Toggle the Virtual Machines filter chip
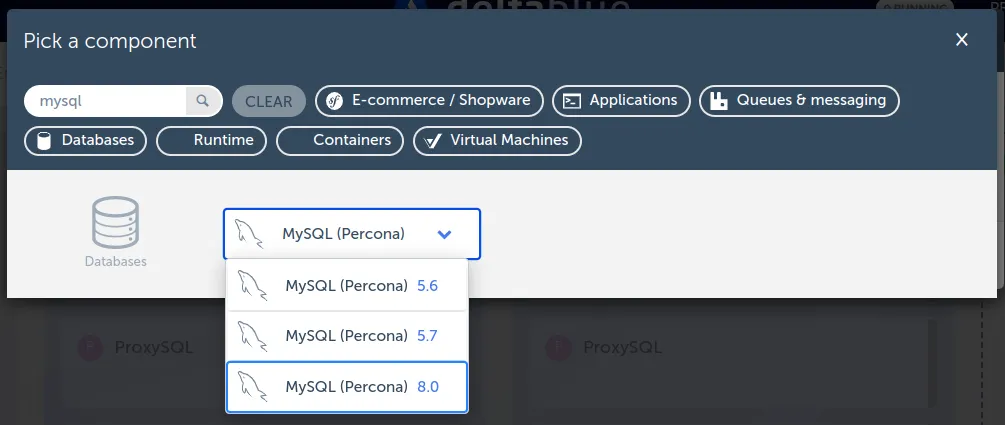 click(x=497, y=141)
